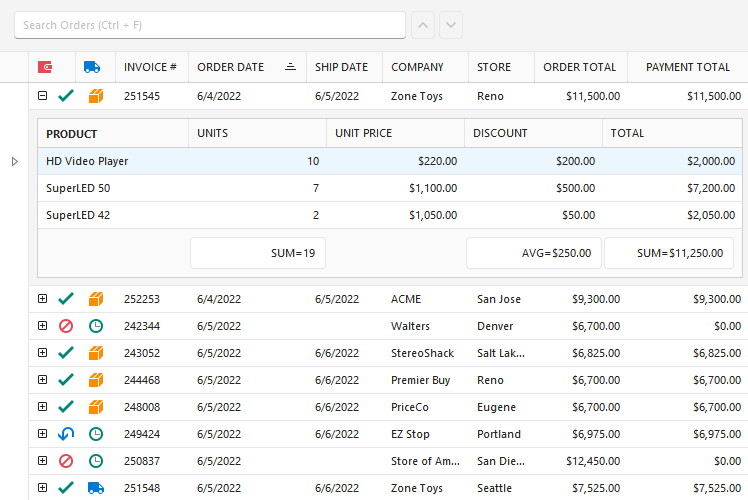This screenshot has height=500, width=748.
Task: Click paid checkmark for invoice 251548
Action: [x=66, y=488]
